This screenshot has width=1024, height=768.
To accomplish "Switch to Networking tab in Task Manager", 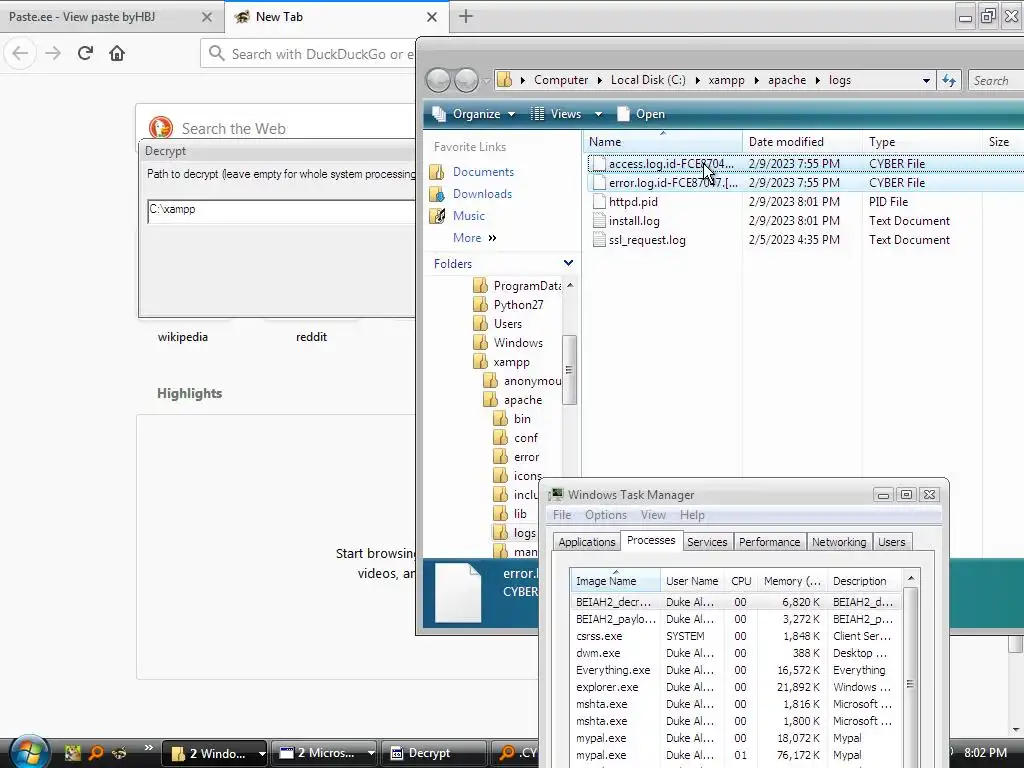I will [x=839, y=542].
